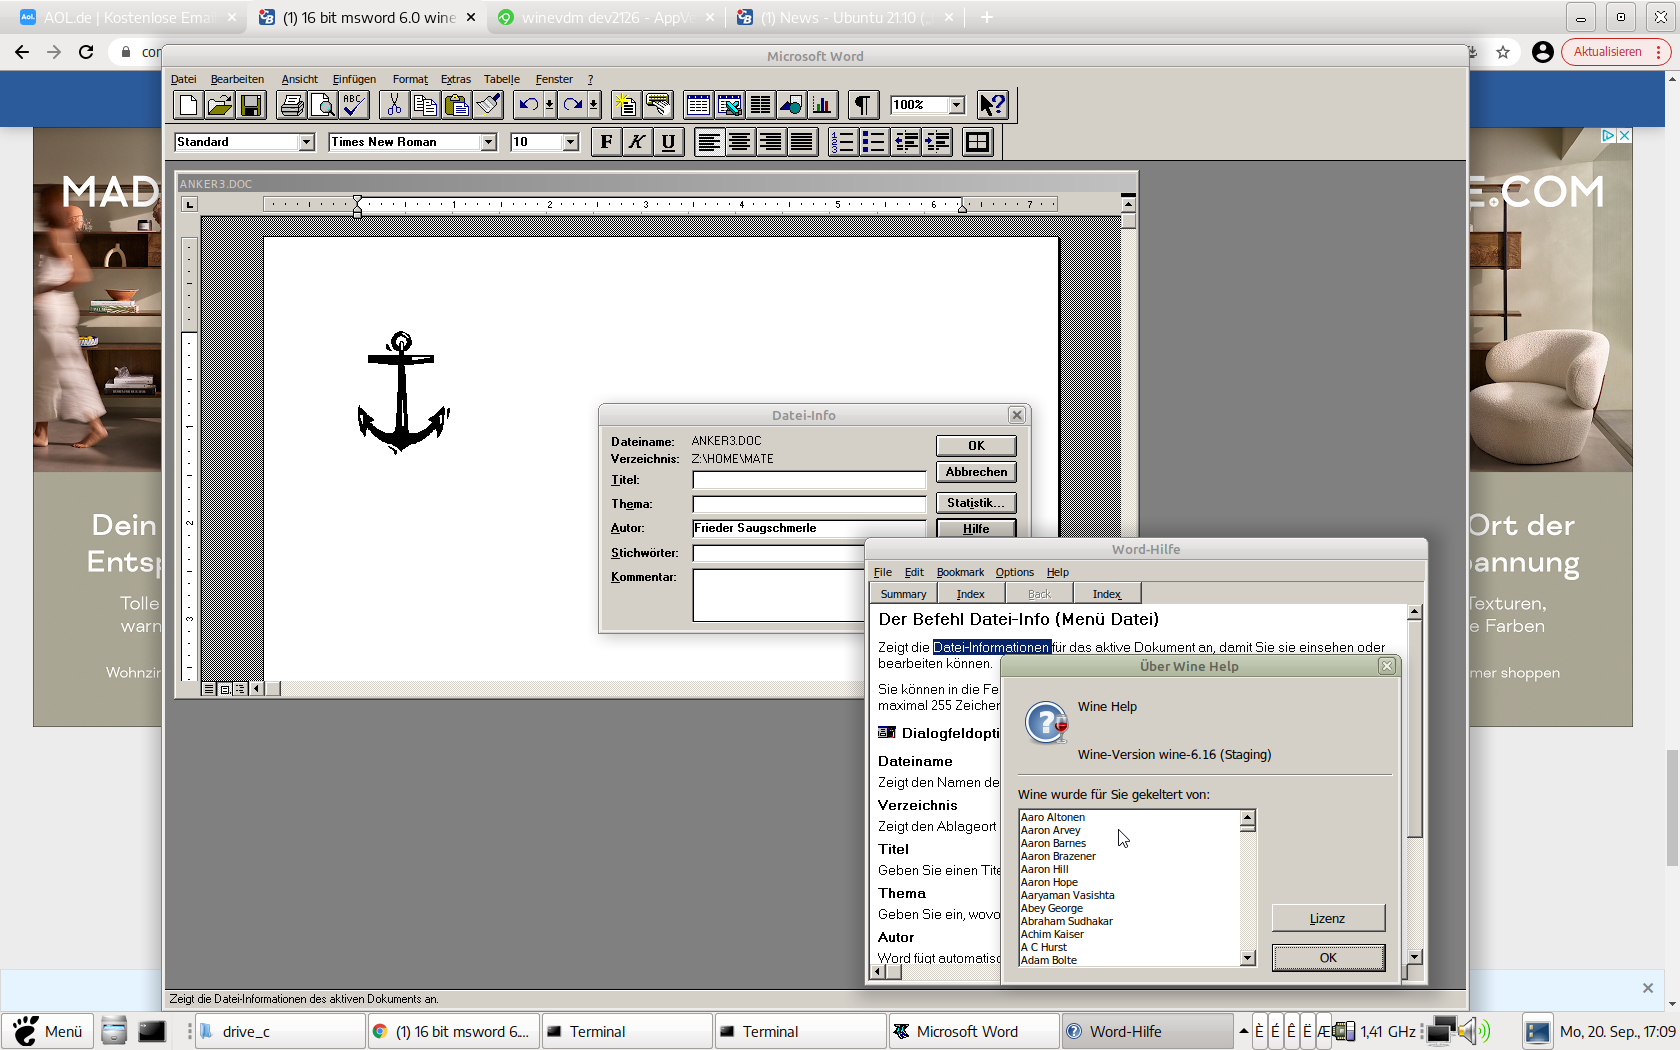
Task: Click the AutoText keyboard icon
Action: coord(658,105)
